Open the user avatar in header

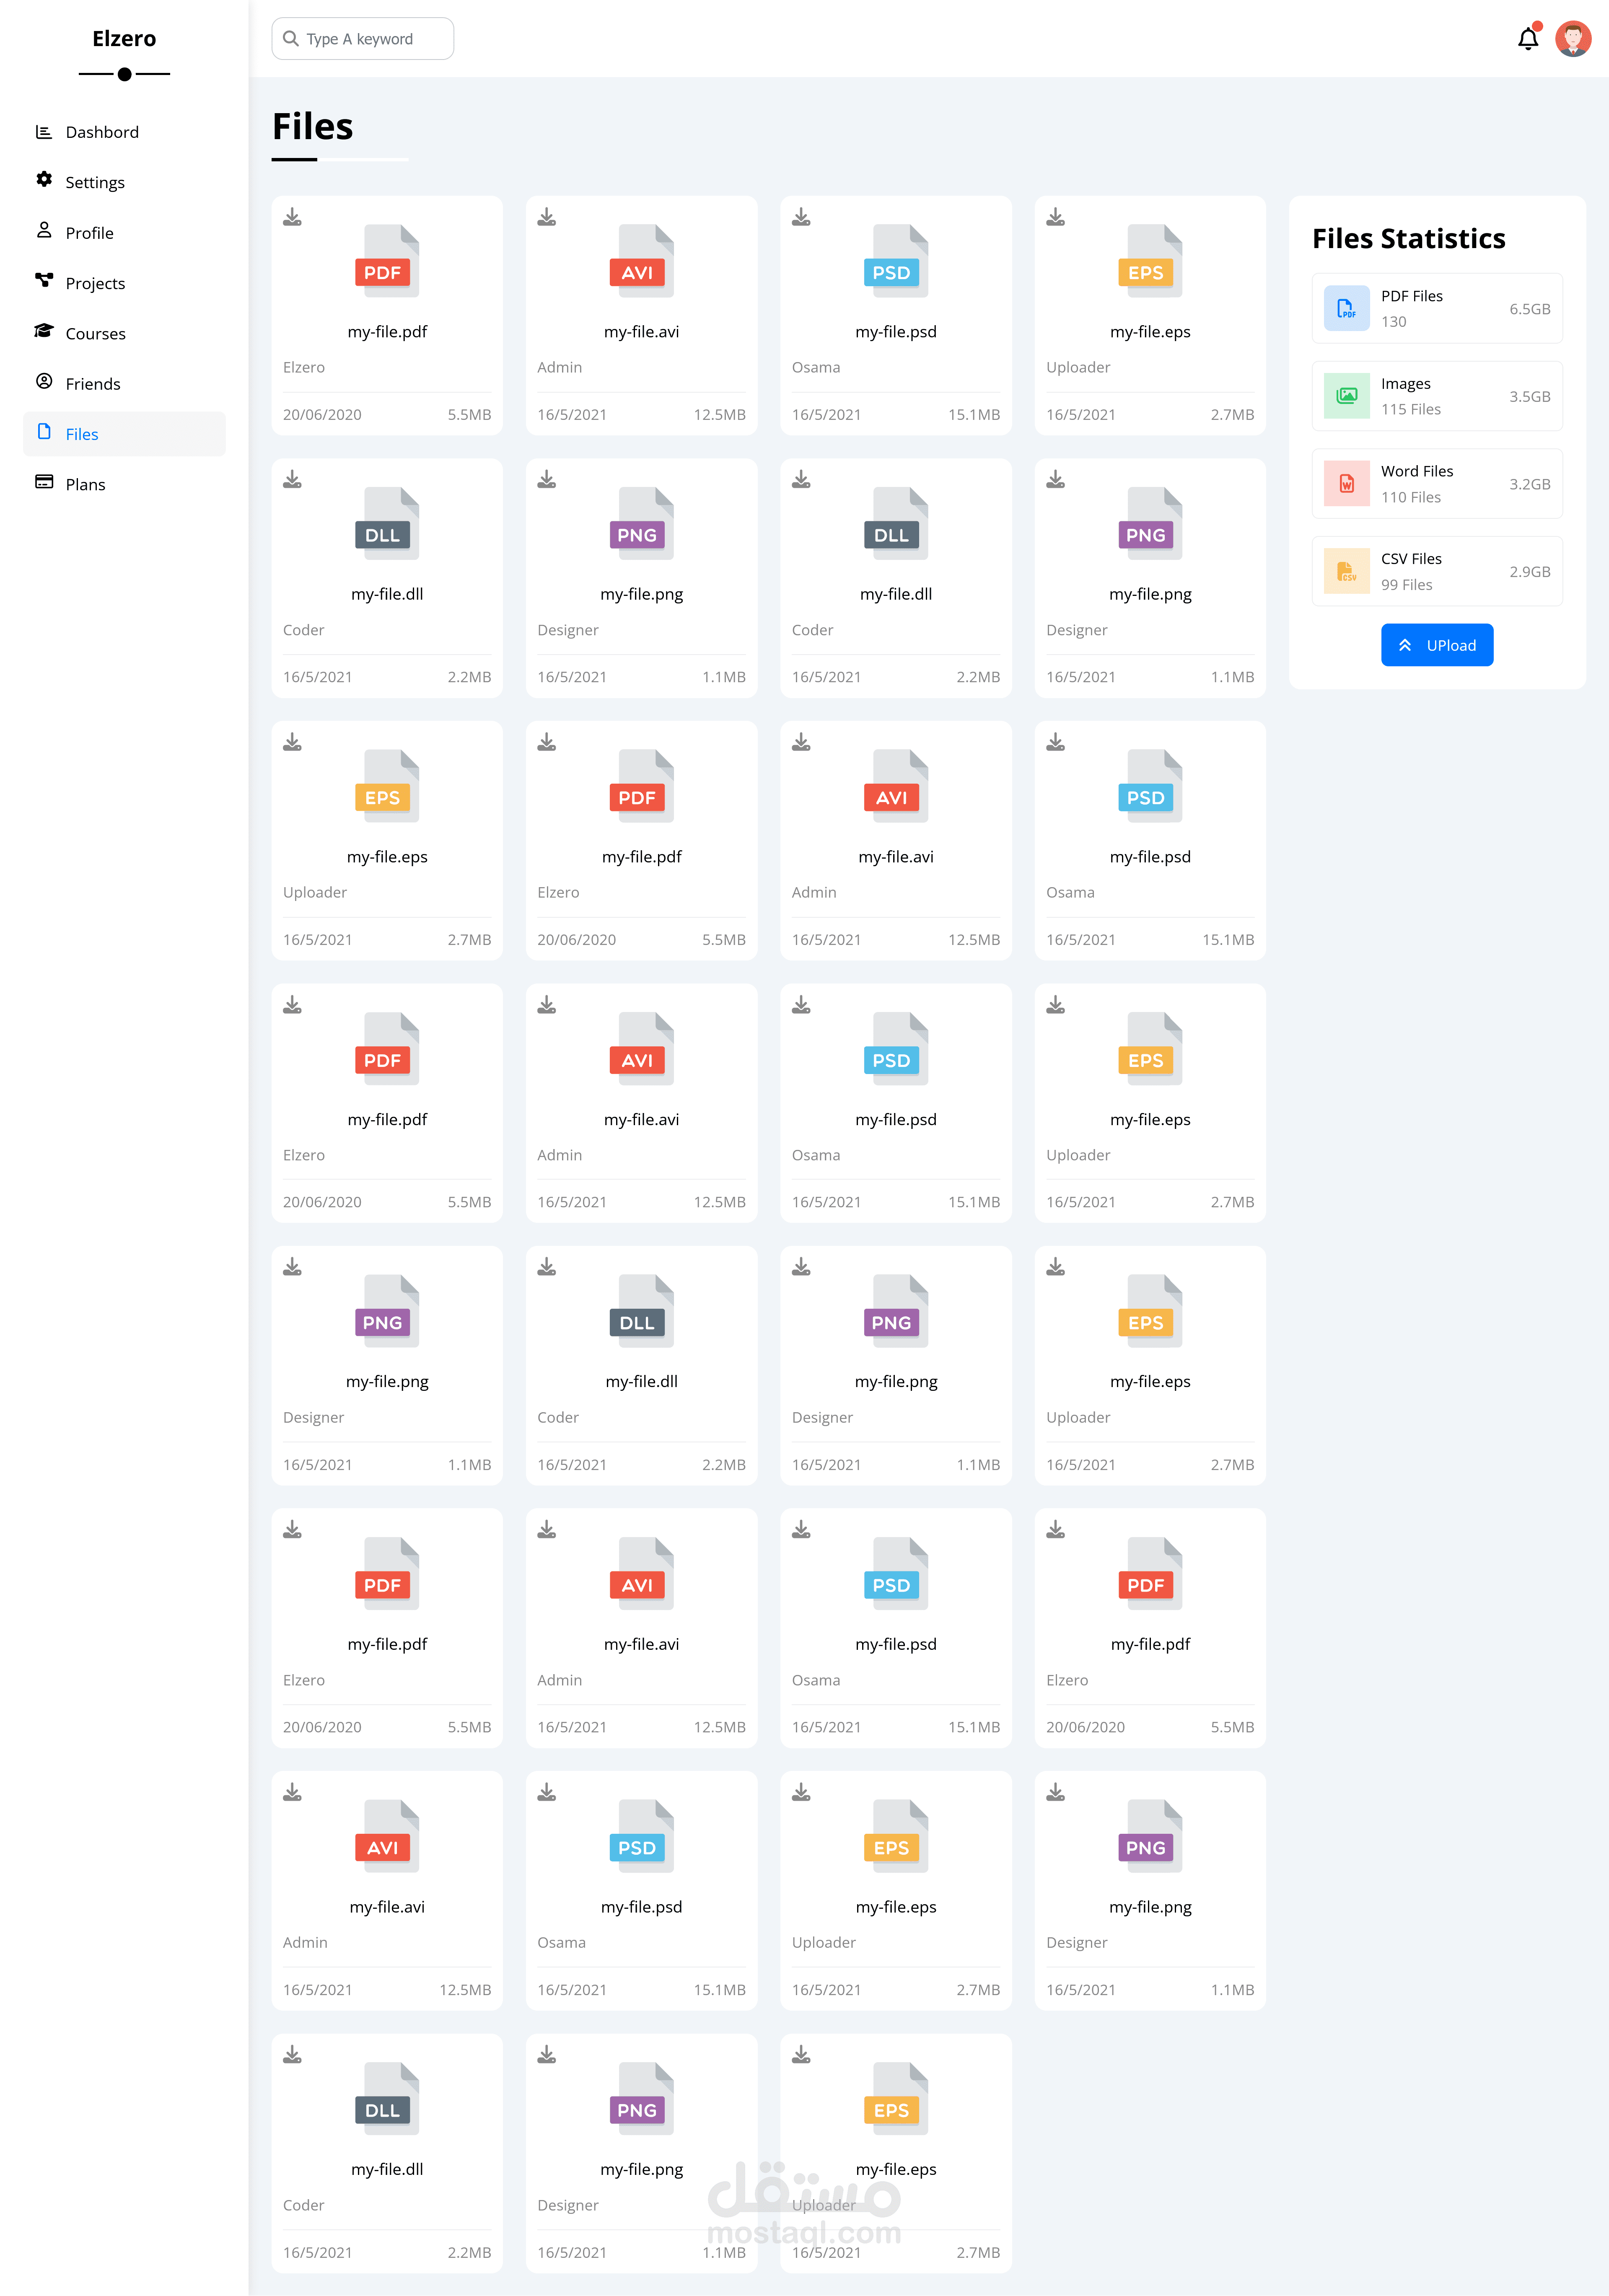[1572, 39]
